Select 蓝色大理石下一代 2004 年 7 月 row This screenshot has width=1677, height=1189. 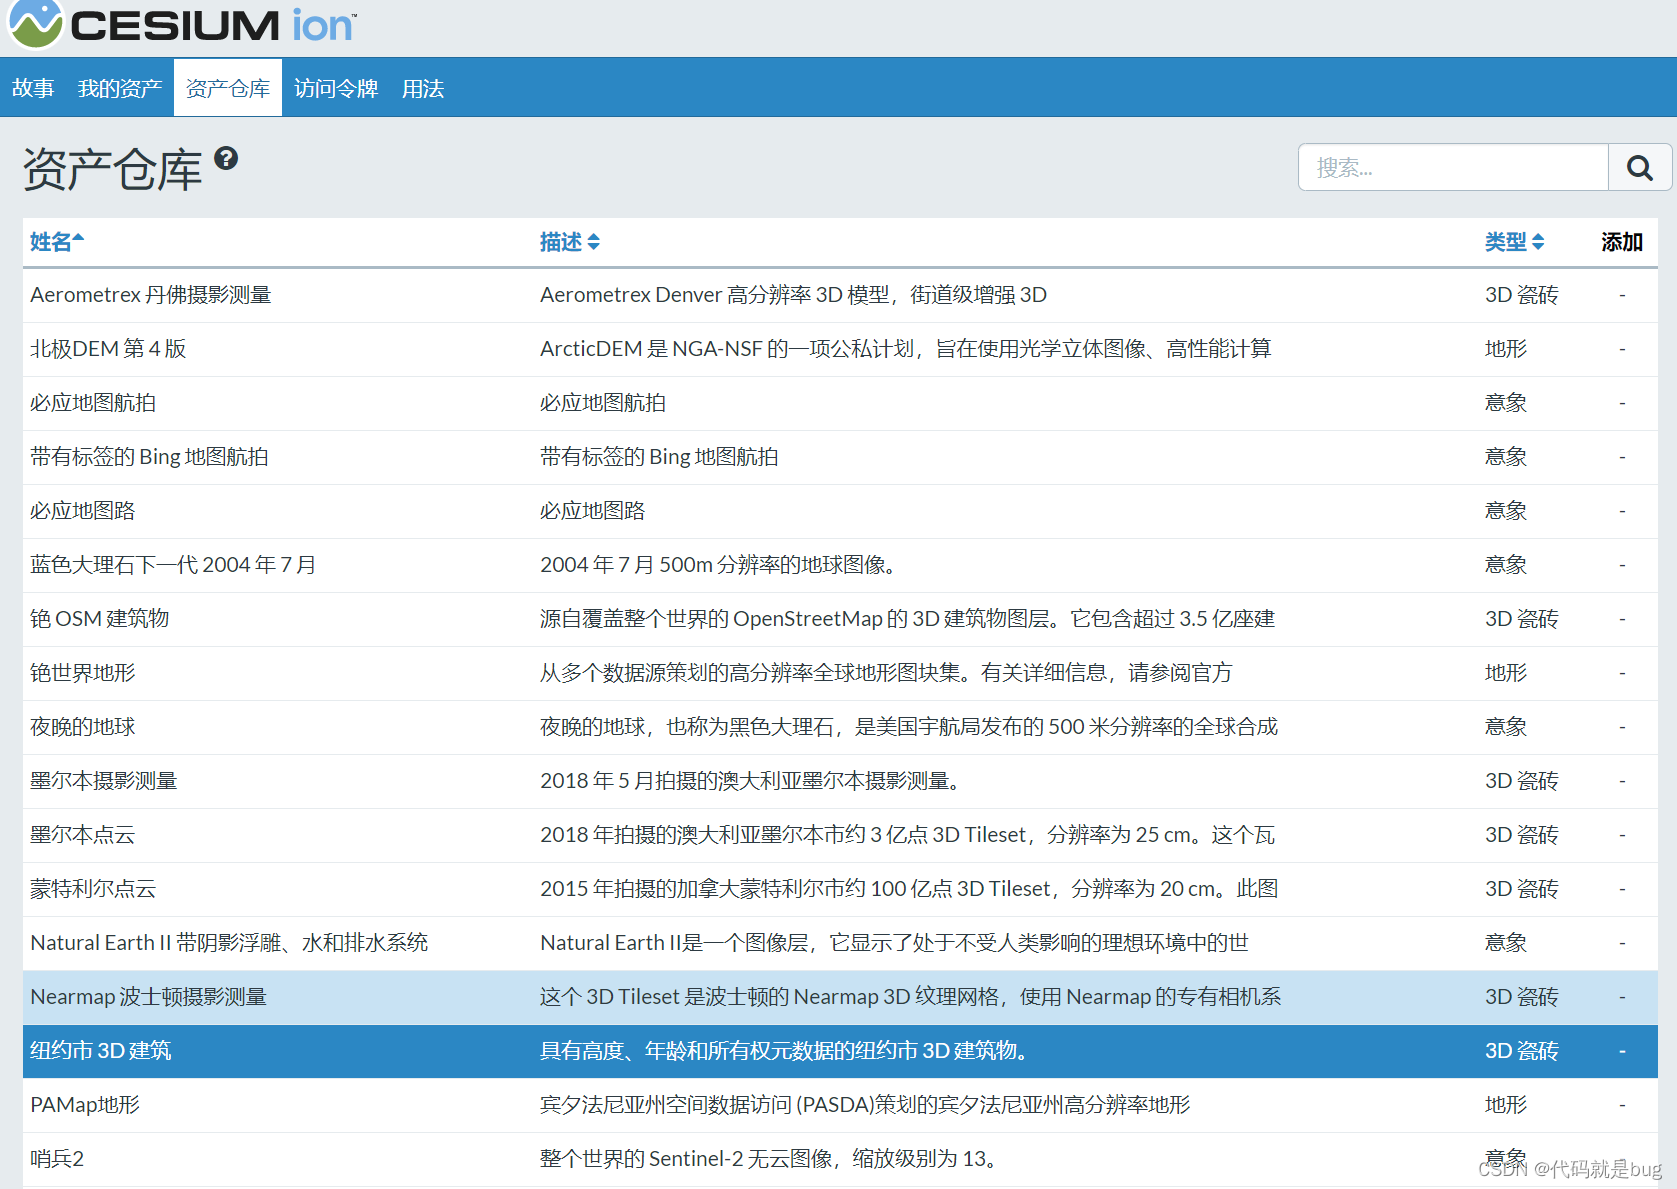(x=840, y=565)
